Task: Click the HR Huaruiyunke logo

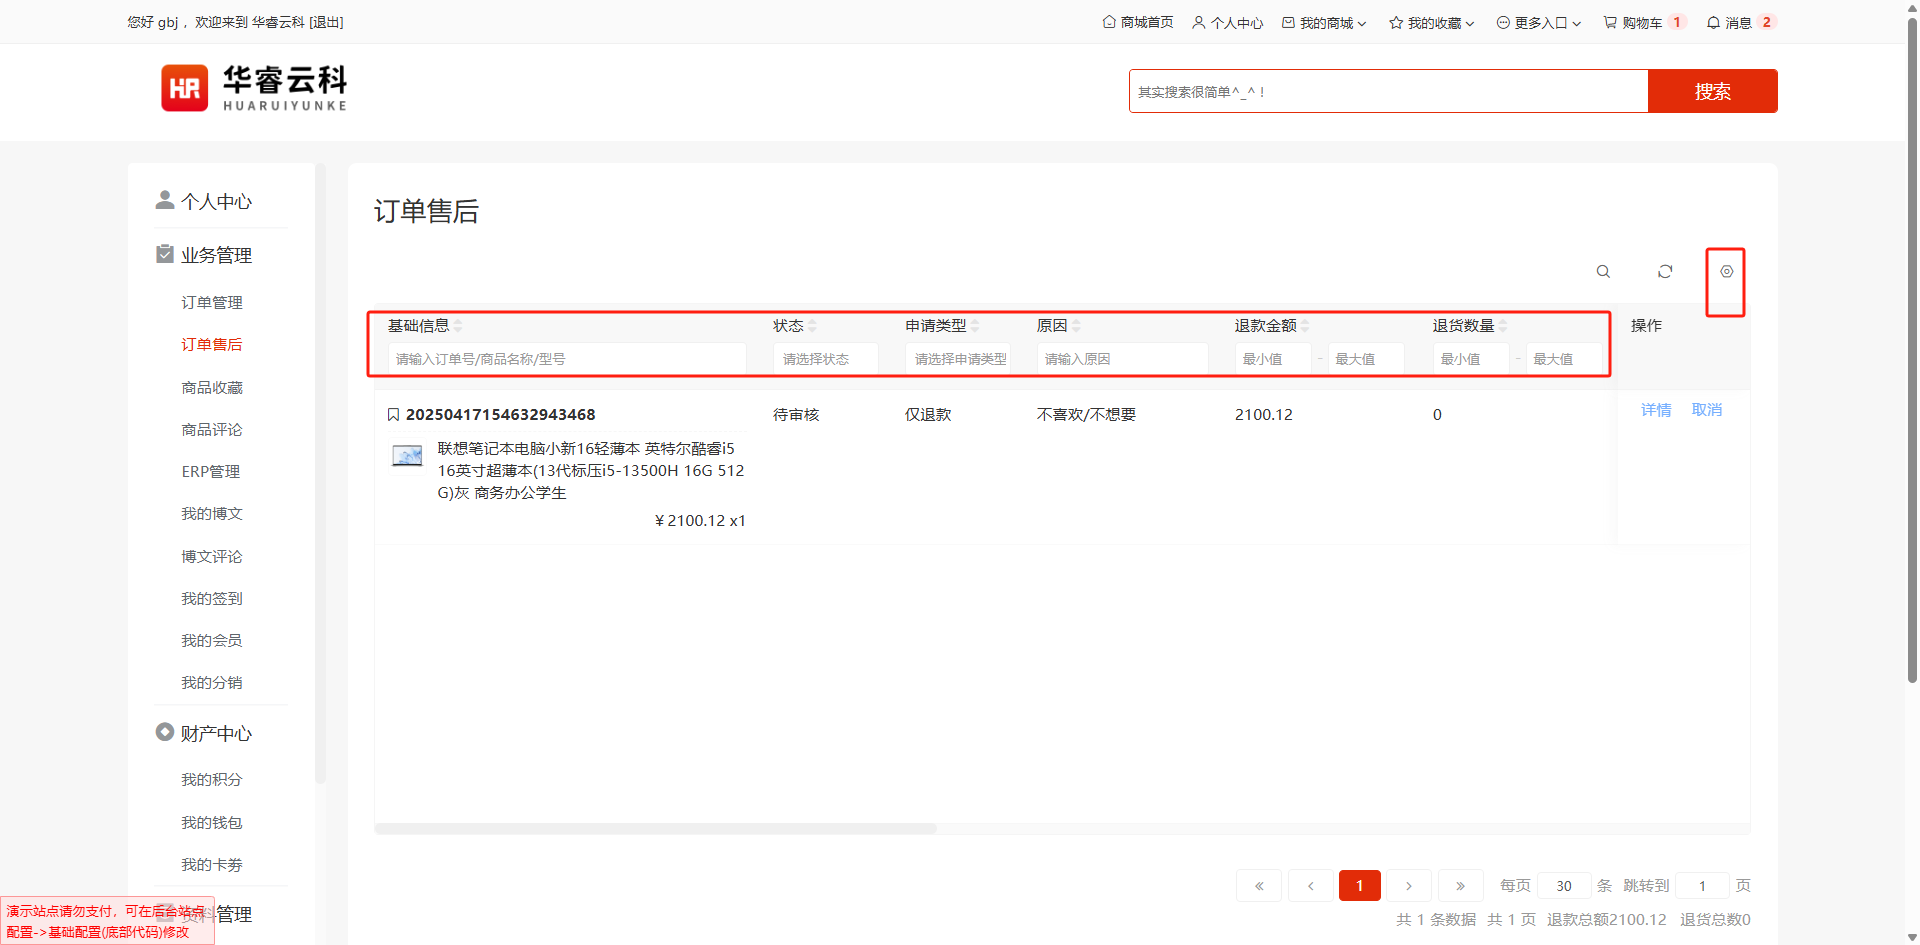Action: (254, 88)
